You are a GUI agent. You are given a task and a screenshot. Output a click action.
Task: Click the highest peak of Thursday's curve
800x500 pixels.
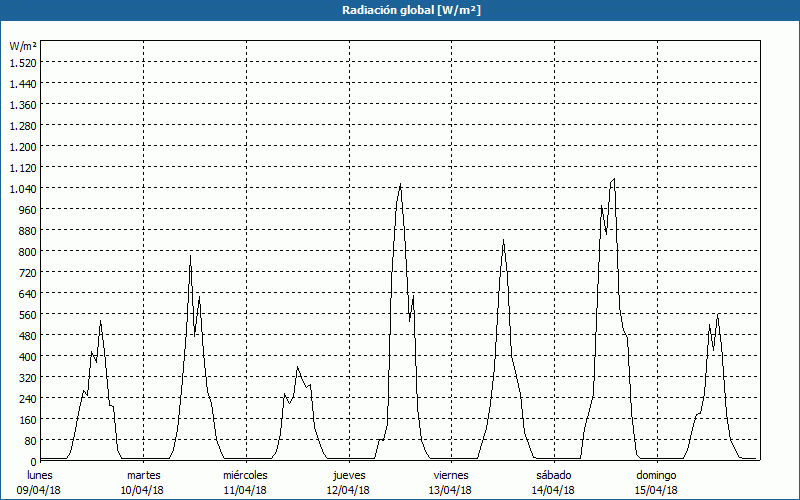pyautogui.click(x=401, y=184)
